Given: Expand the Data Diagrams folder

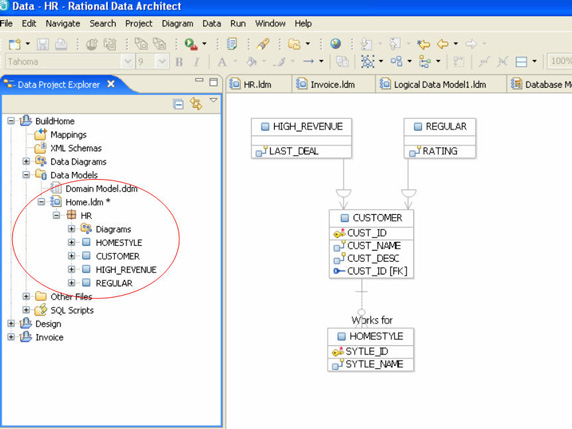Looking at the screenshot, I should tap(26, 161).
